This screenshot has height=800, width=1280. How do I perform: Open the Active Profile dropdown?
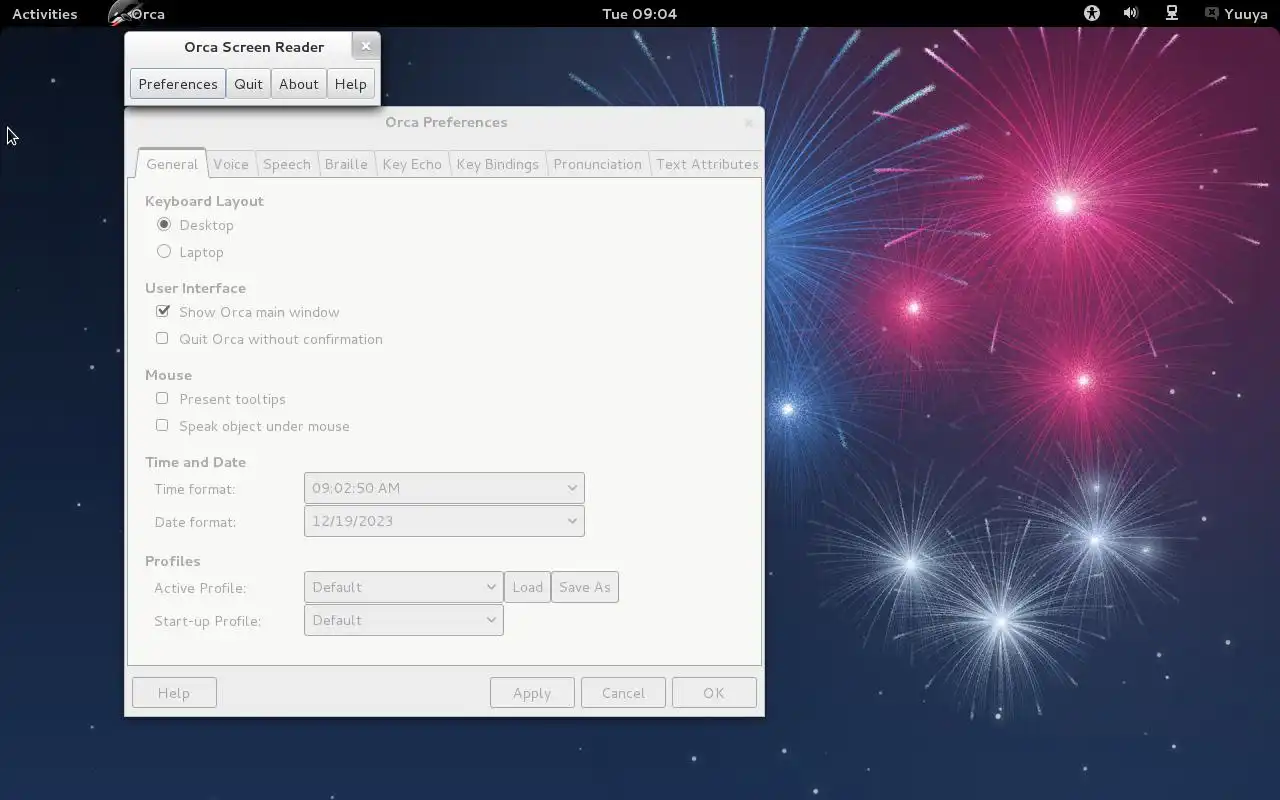tap(403, 587)
